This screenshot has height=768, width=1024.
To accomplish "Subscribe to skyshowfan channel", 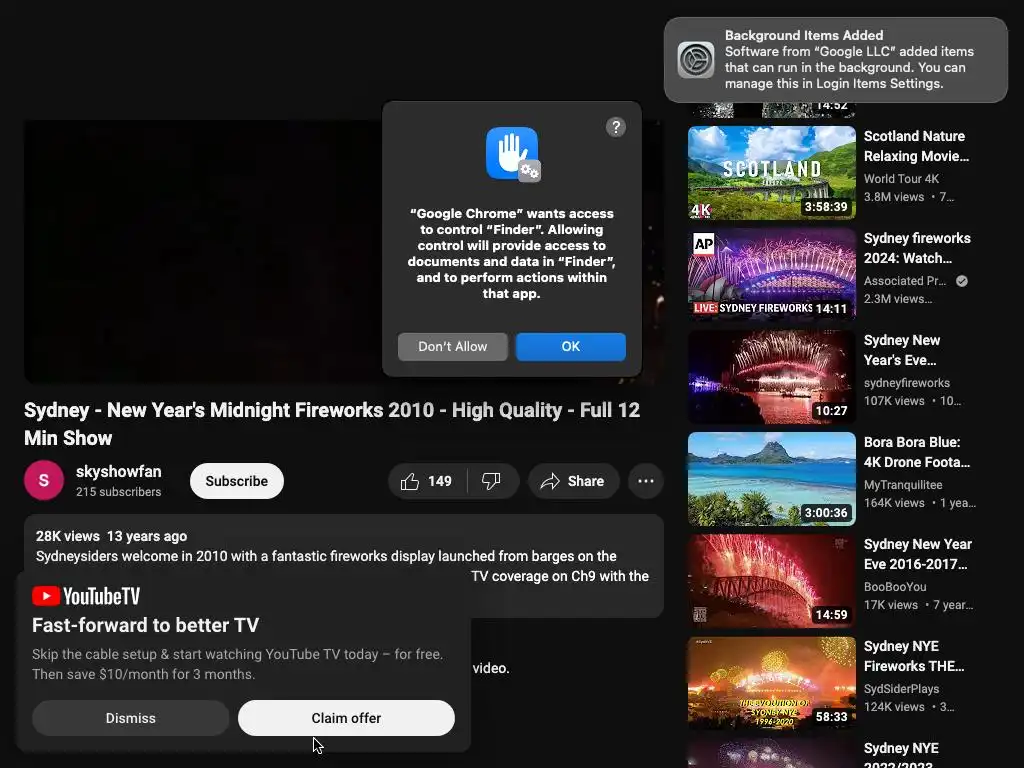I will click(x=236, y=481).
